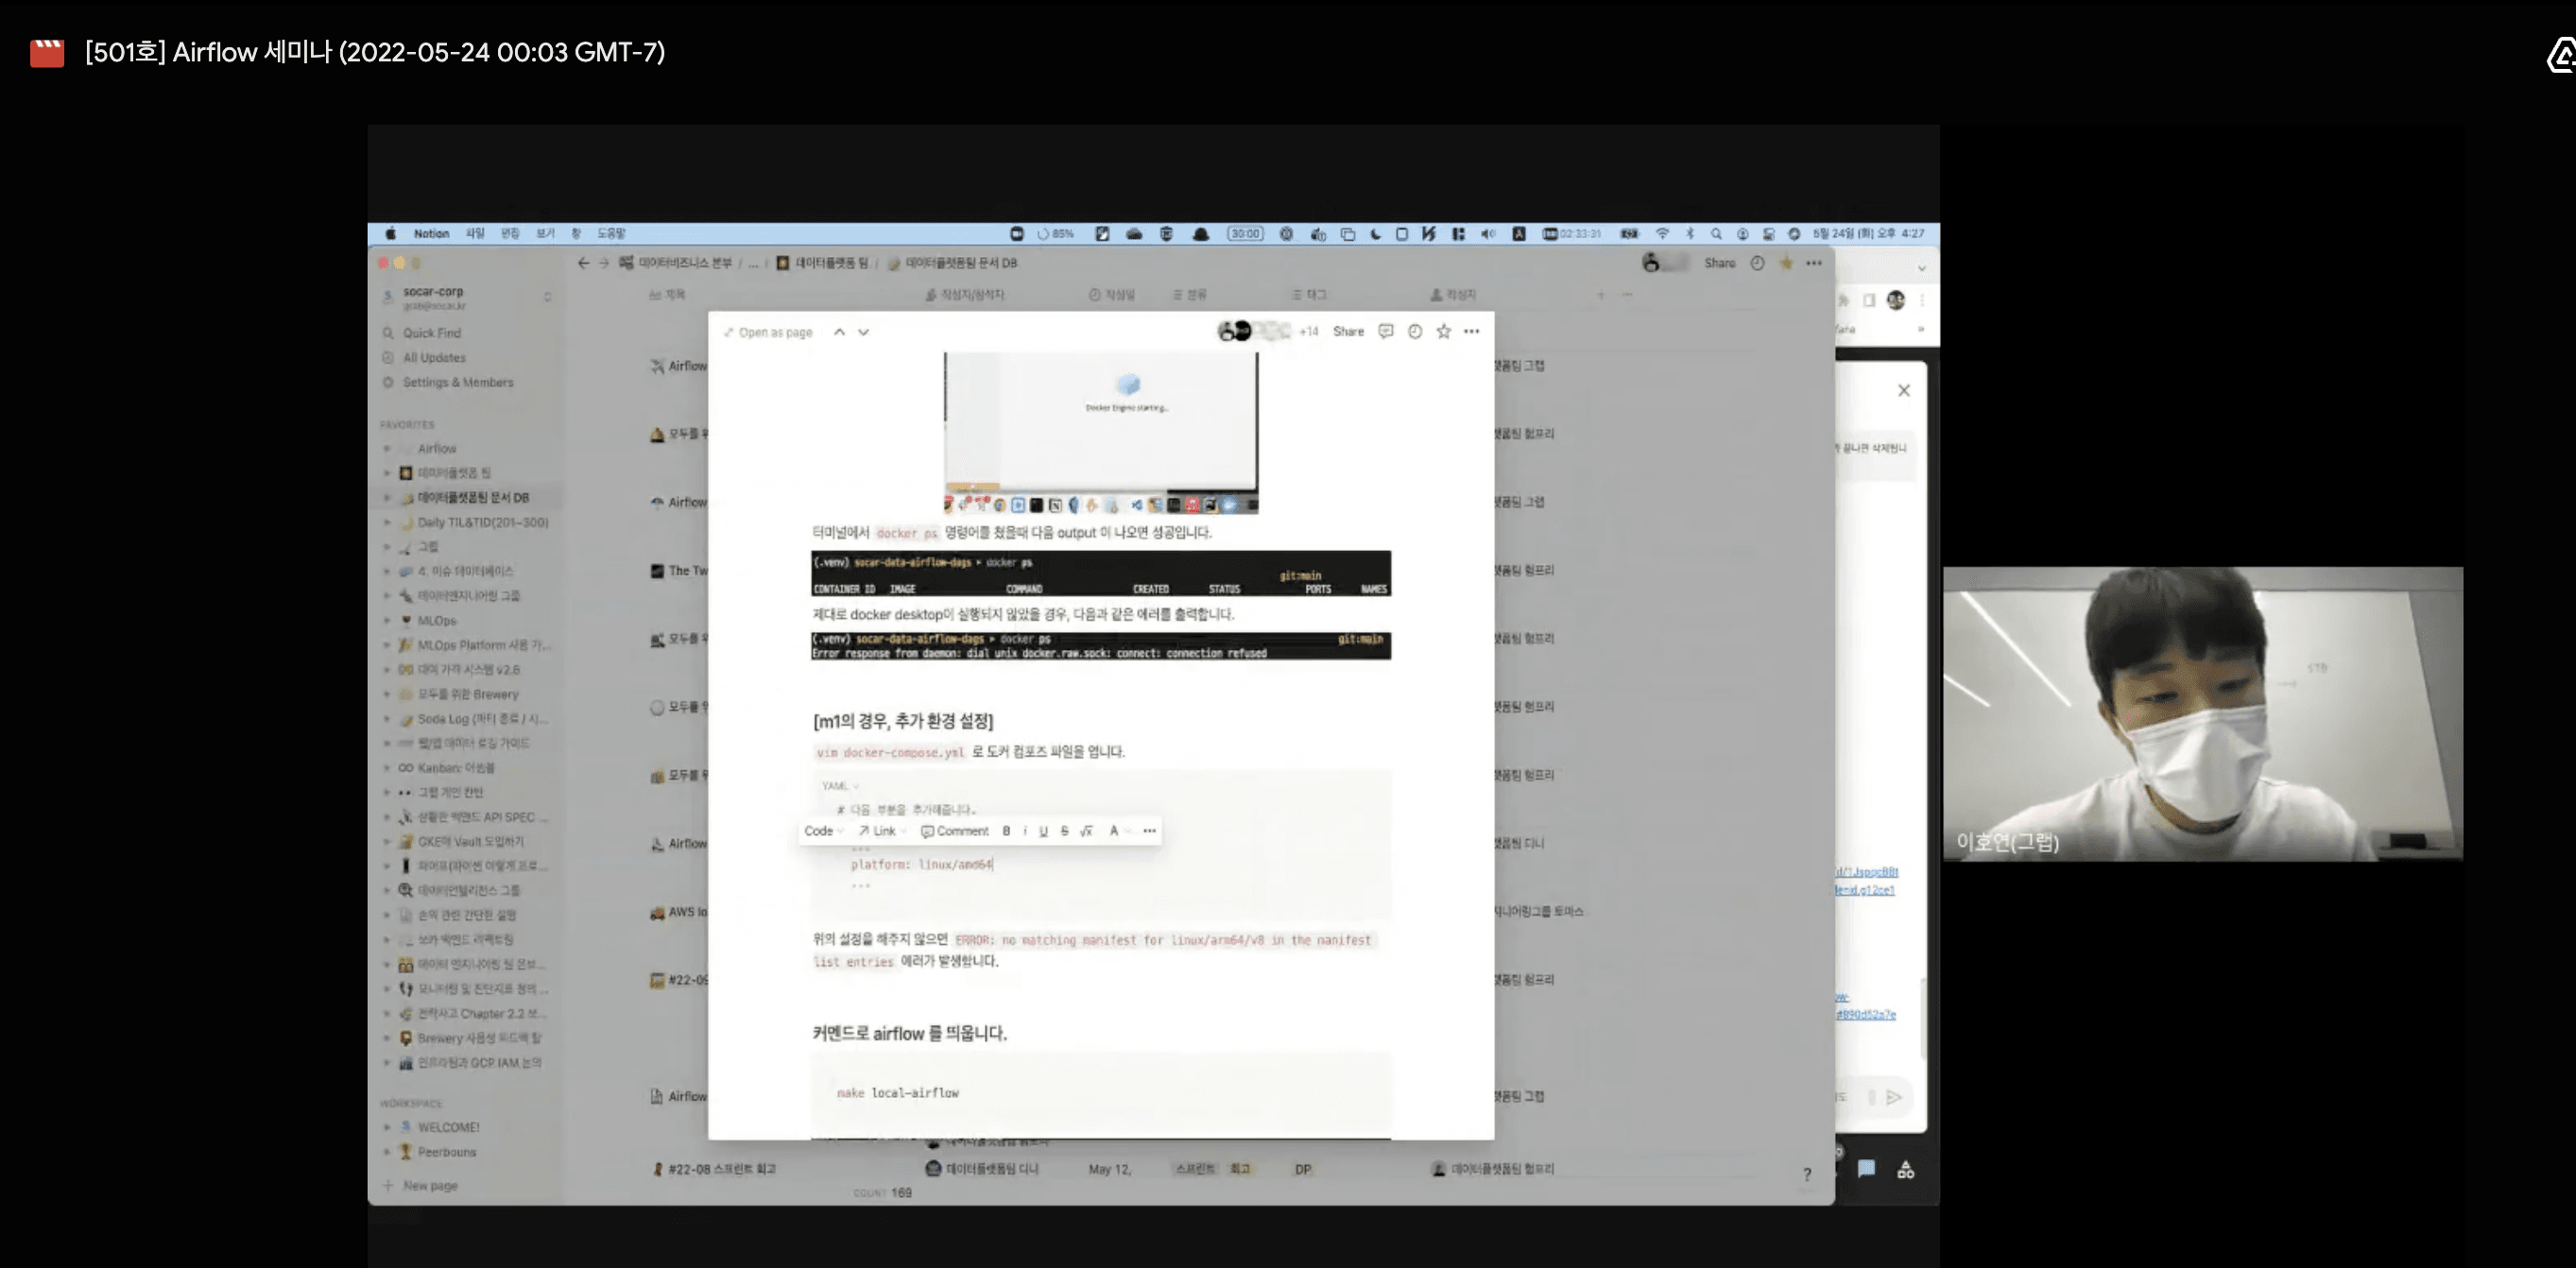Click the +14 collaborators indicator
The height and width of the screenshot is (1268, 2576).
(1308, 331)
